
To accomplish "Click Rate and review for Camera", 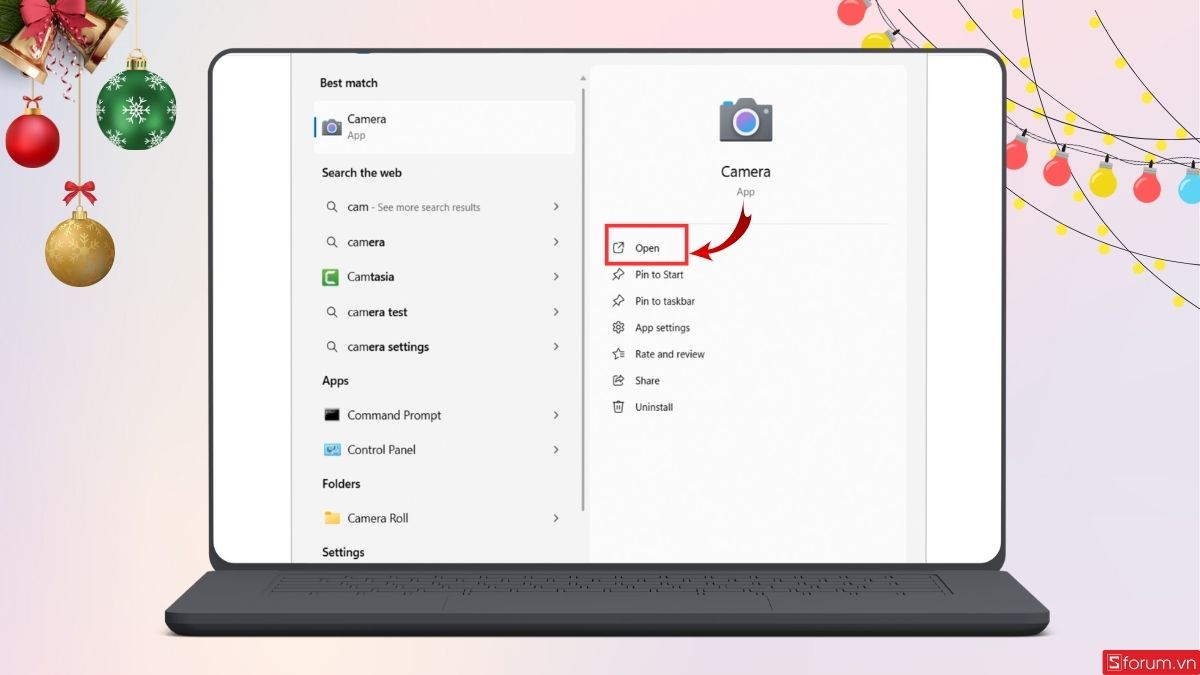I will click(x=669, y=353).
